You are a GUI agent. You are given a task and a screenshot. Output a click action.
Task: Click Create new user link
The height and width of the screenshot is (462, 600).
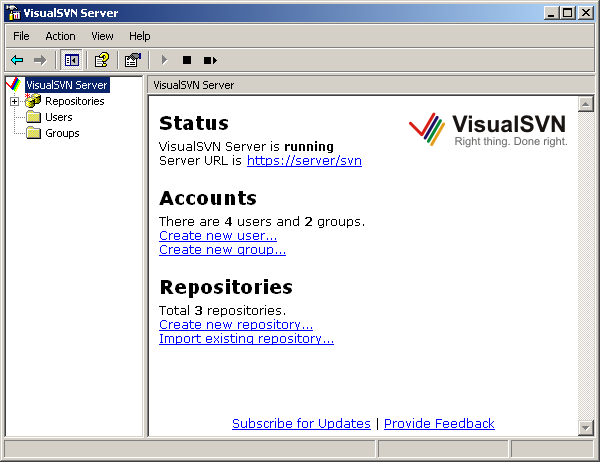point(218,235)
